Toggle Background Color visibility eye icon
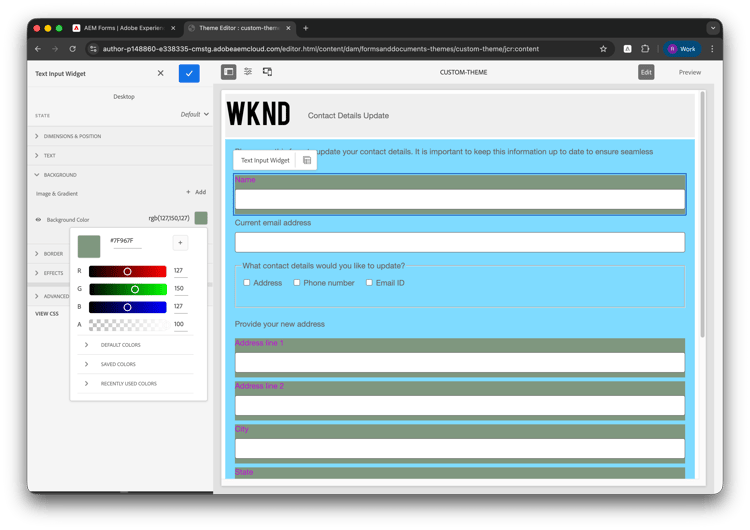This screenshot has width=750, height=530. point(38,220)
